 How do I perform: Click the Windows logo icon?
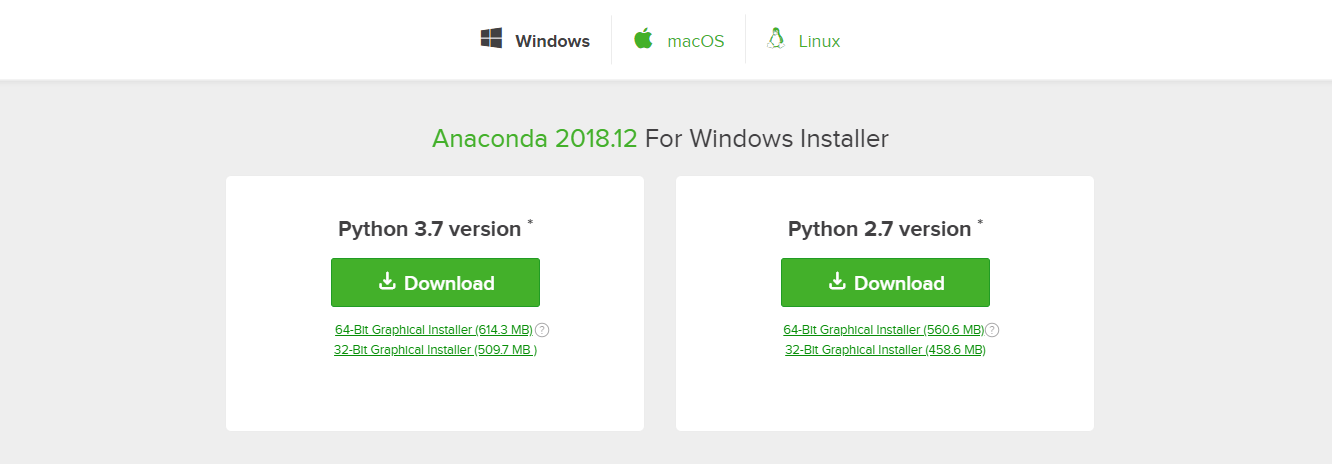(x=491, y=39)
